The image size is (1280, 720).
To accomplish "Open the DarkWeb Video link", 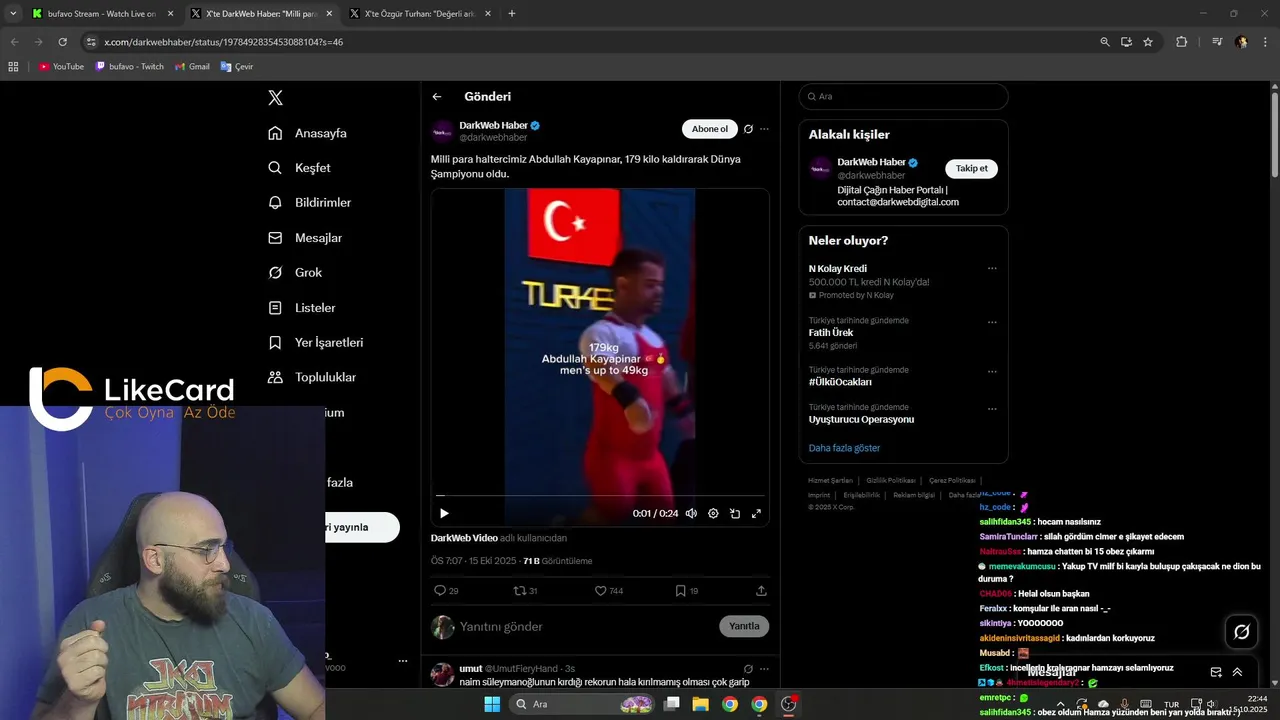I will click(464, 538).
